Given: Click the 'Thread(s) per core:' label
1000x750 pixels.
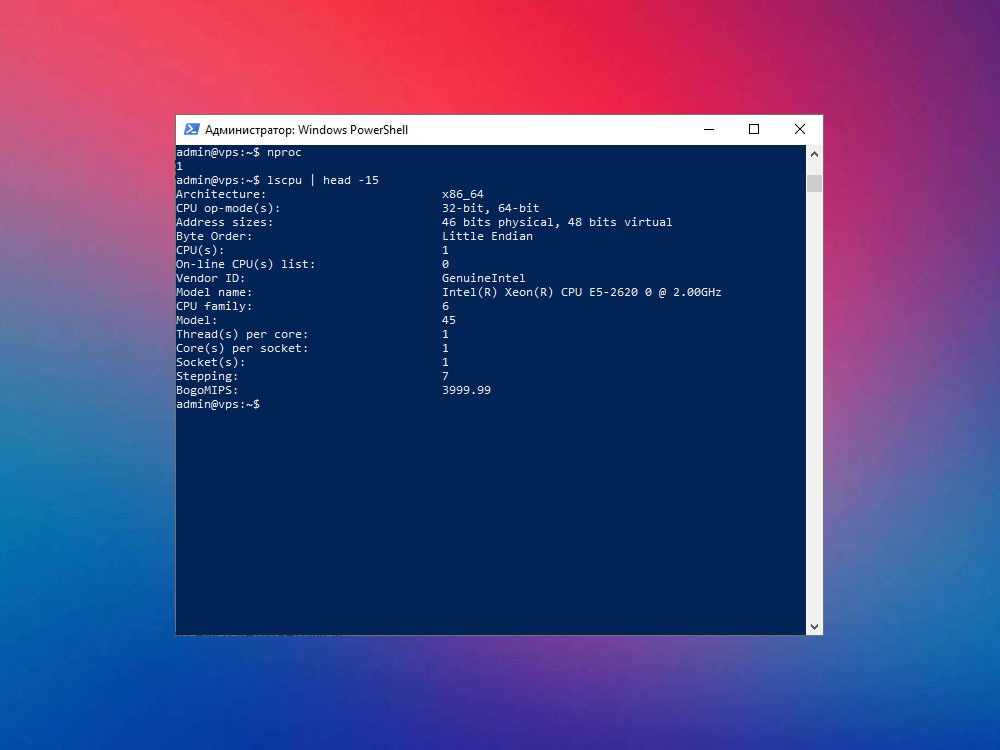Looking at the screenshot, I should tap(242, 334).
